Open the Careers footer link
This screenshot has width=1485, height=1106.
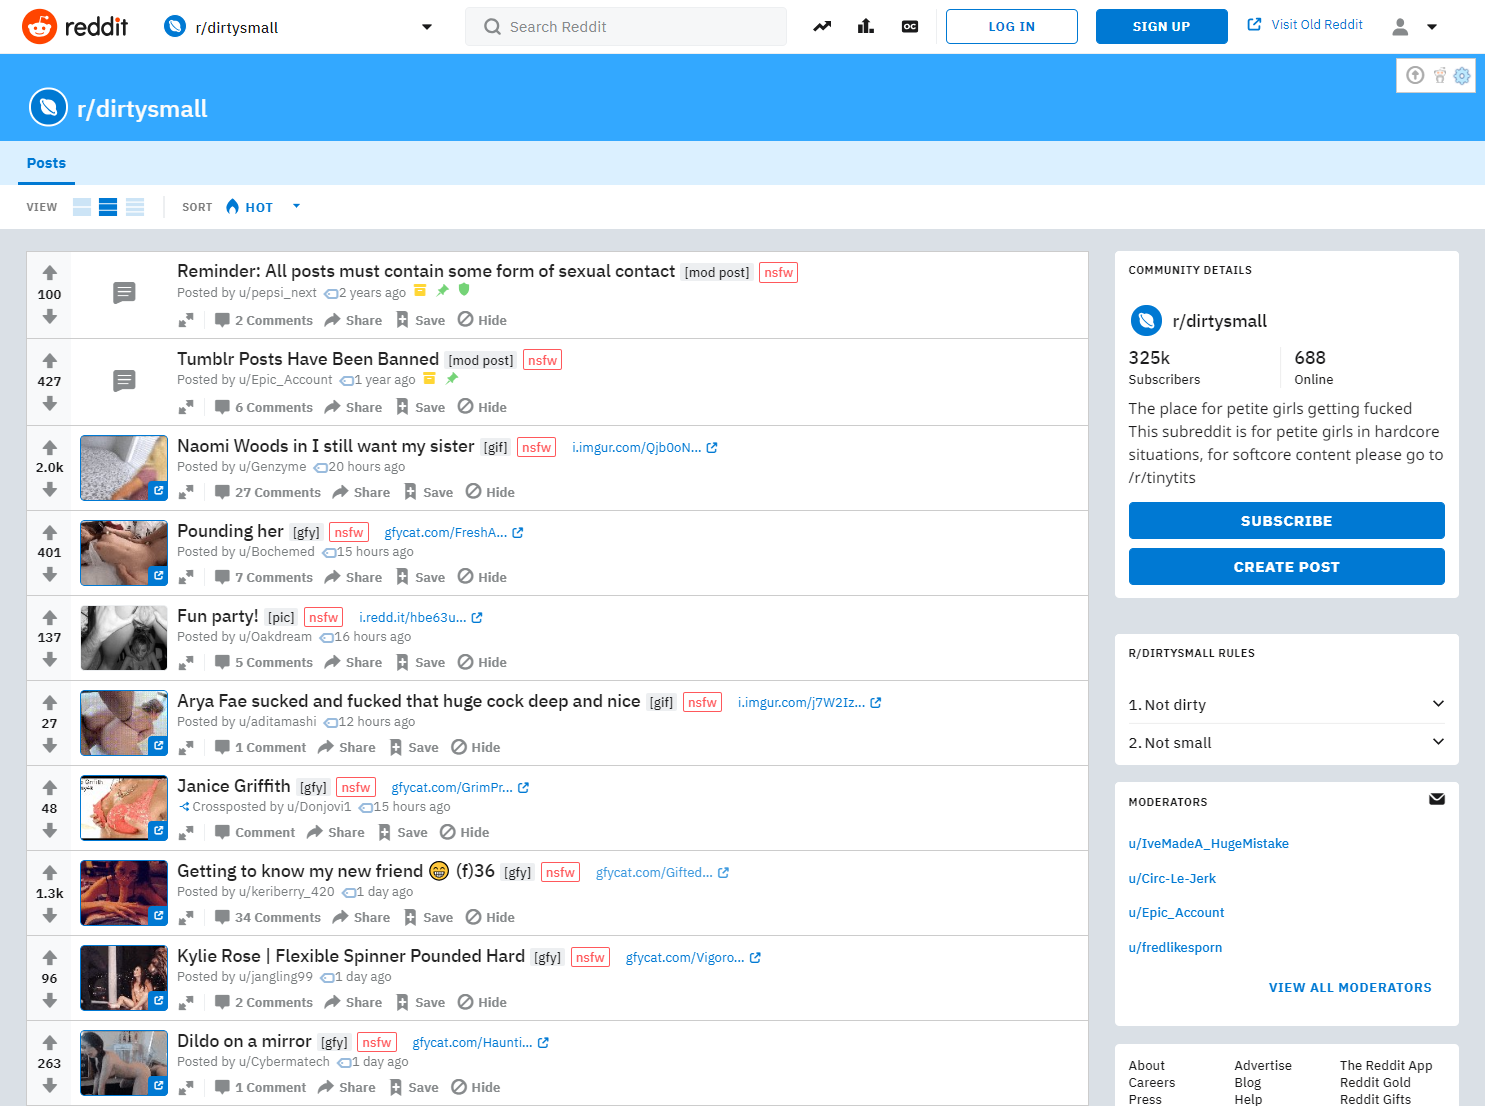tap(1152, 1083)
